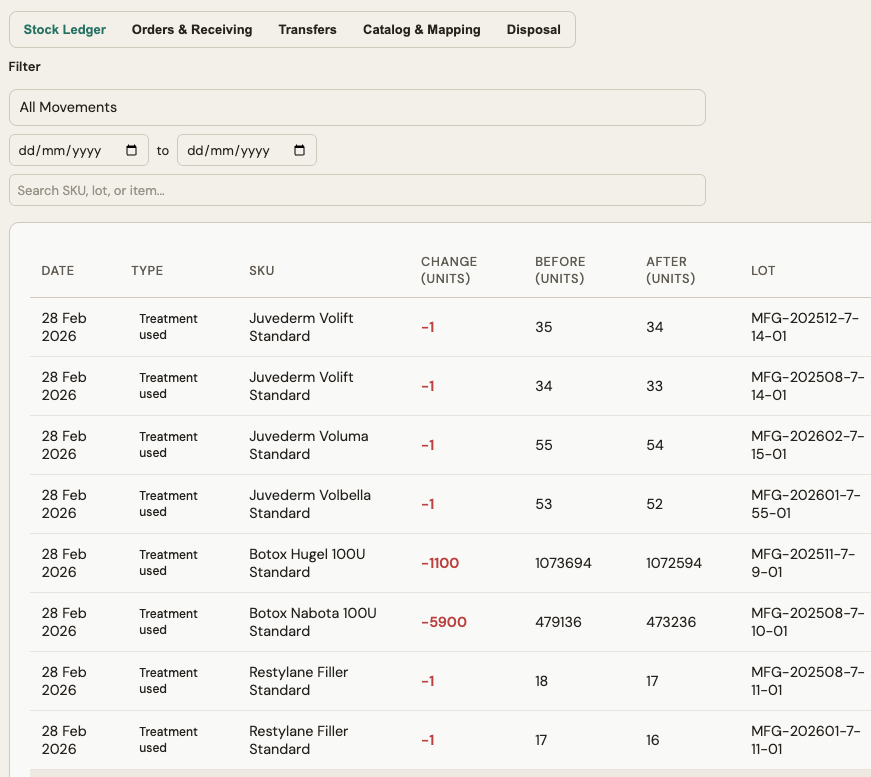871x777 pixels.
Task: Click the SKU column header
Action: point(262,270)
